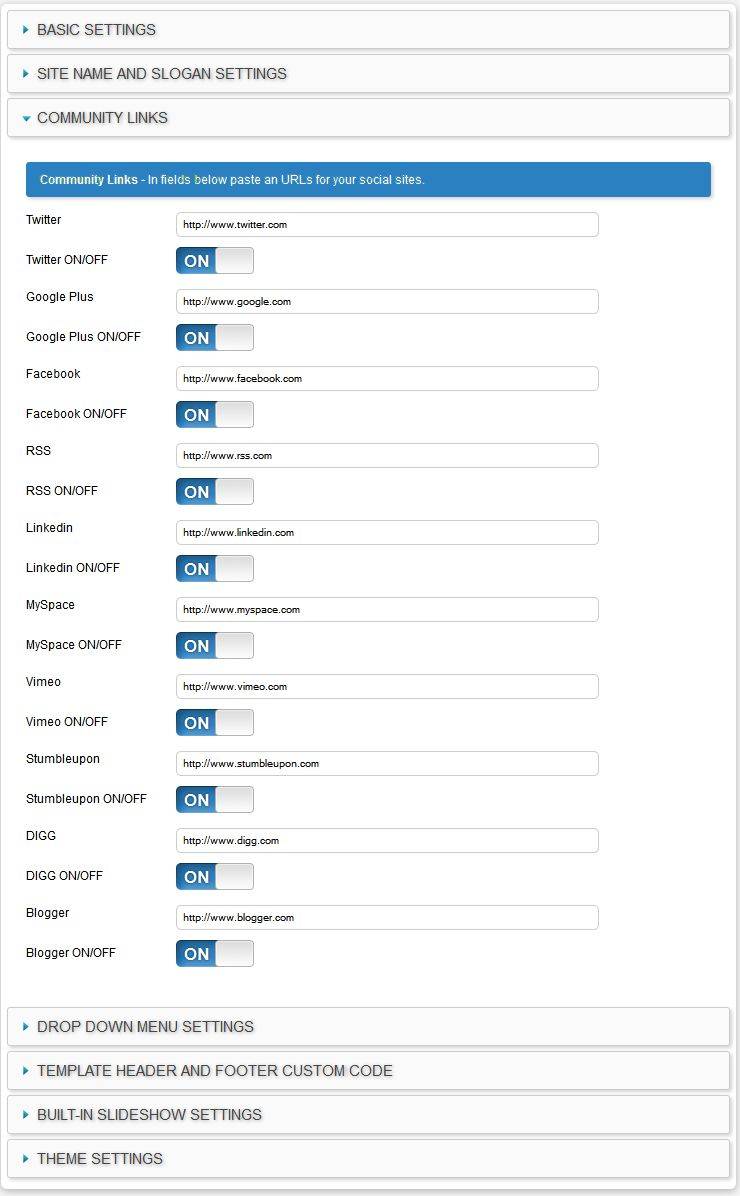The image size is (740, 1196).
Task: Toggle the Twitter ON/OFF switch
Action: 215,261
